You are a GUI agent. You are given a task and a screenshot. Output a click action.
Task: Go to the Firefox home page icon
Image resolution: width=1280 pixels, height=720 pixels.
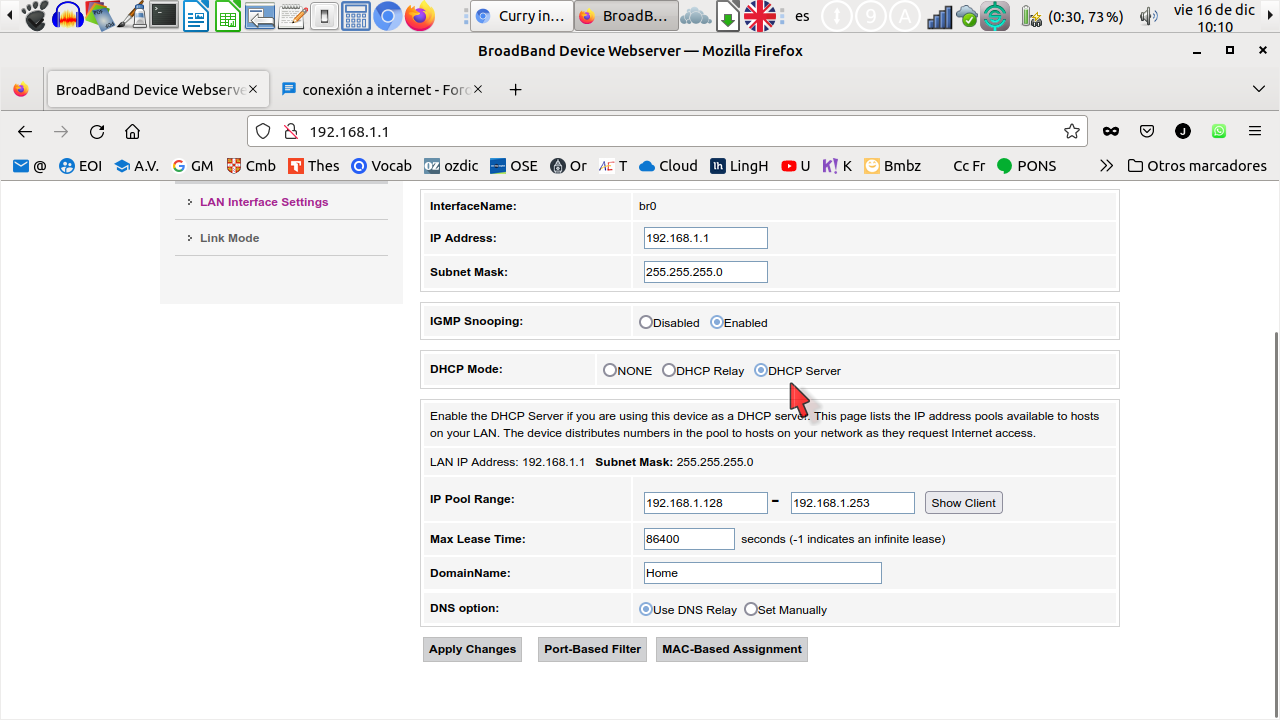pos(132,132)
